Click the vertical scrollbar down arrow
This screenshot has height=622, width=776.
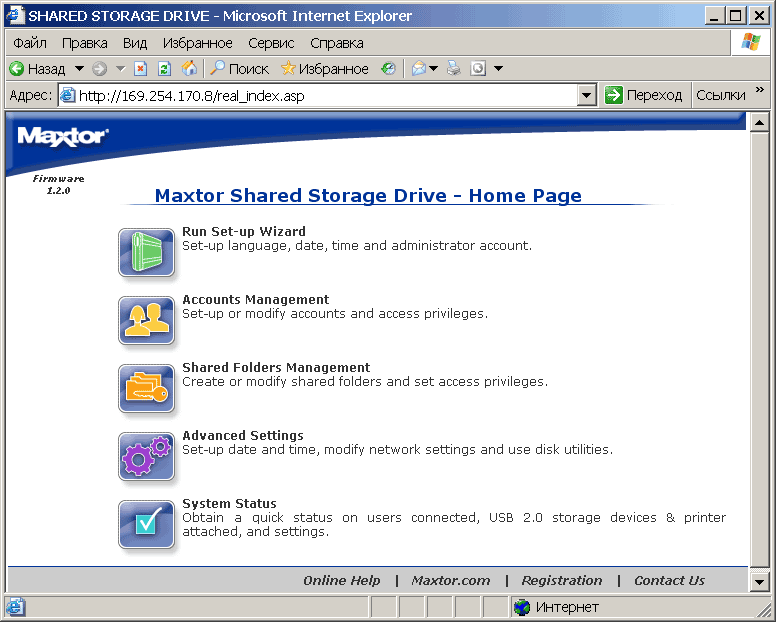click(759, 582)
